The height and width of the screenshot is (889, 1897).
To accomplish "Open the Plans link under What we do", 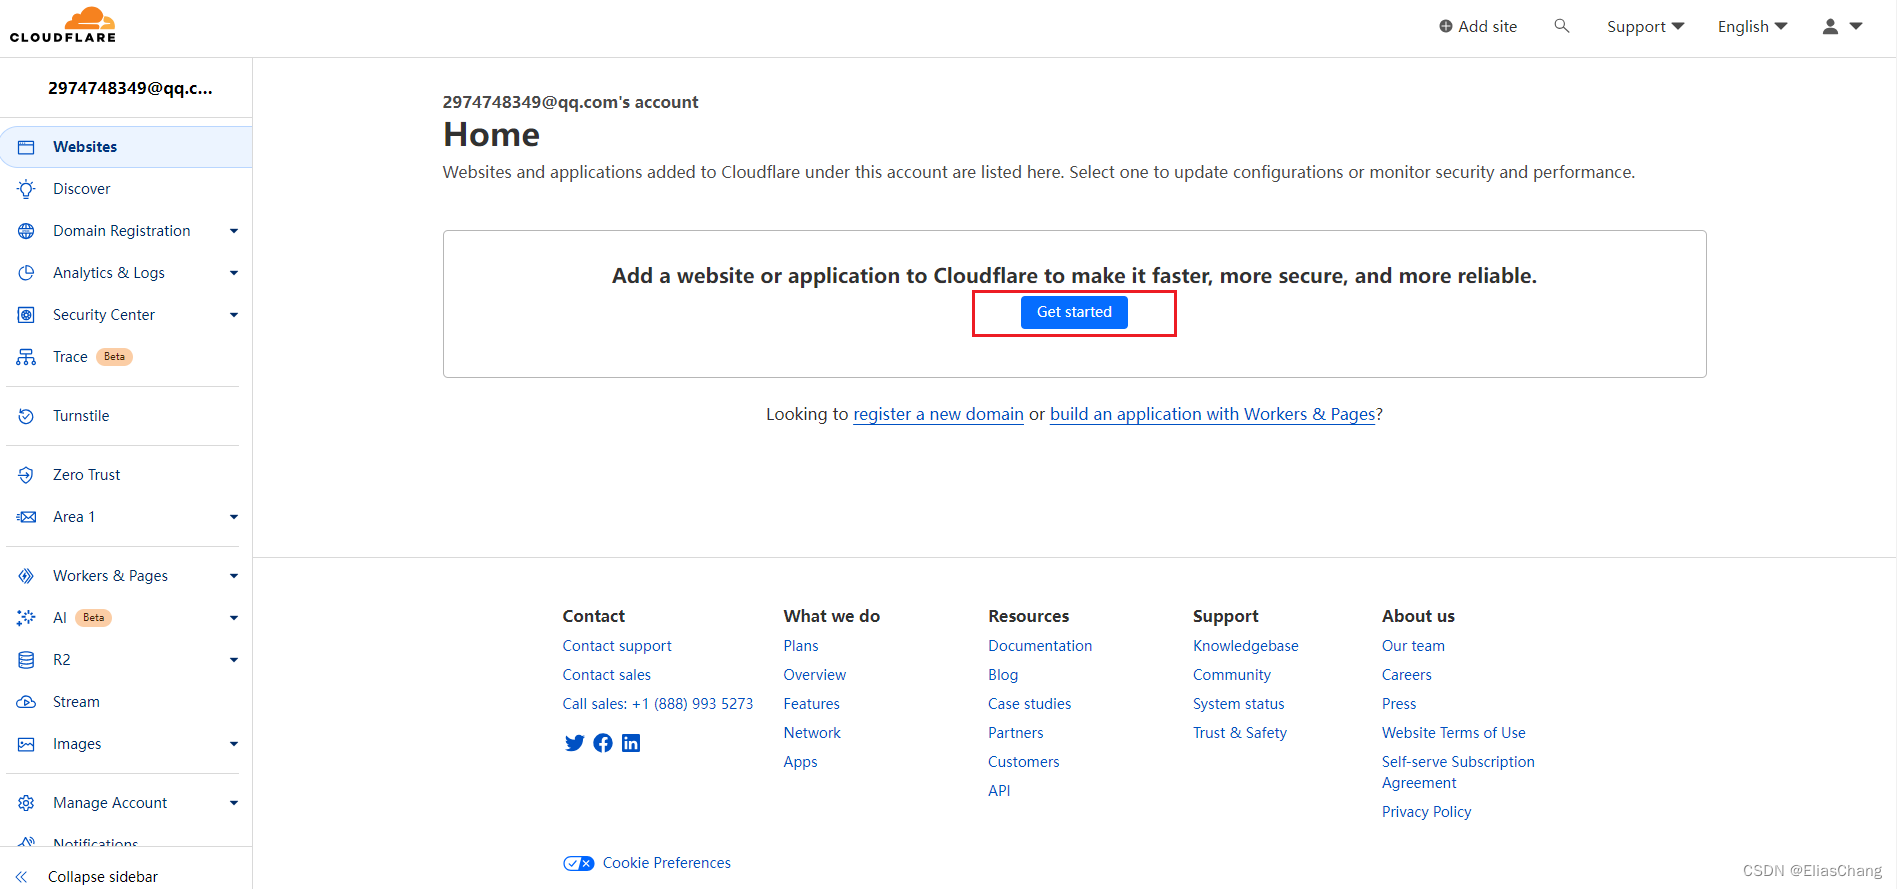I will tap(801, 646).
